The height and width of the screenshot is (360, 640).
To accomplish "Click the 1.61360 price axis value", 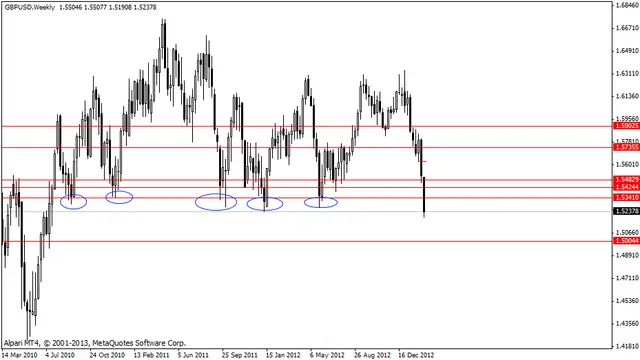I will 627,96.
